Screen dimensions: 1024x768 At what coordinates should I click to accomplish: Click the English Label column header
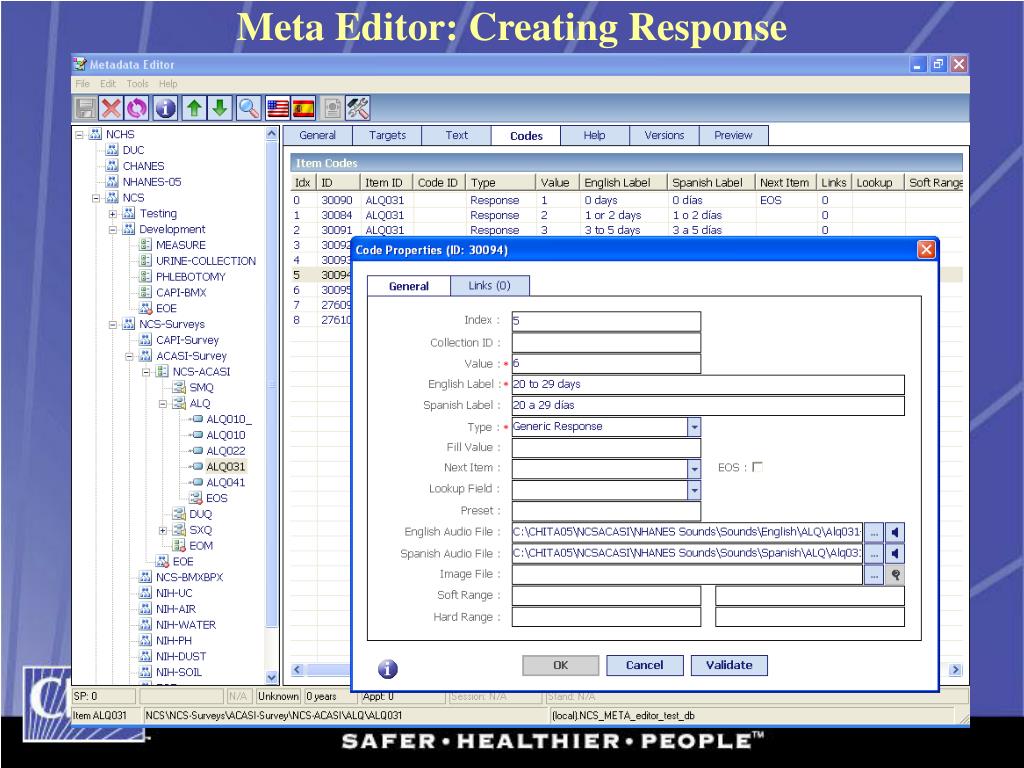[622, 183]
